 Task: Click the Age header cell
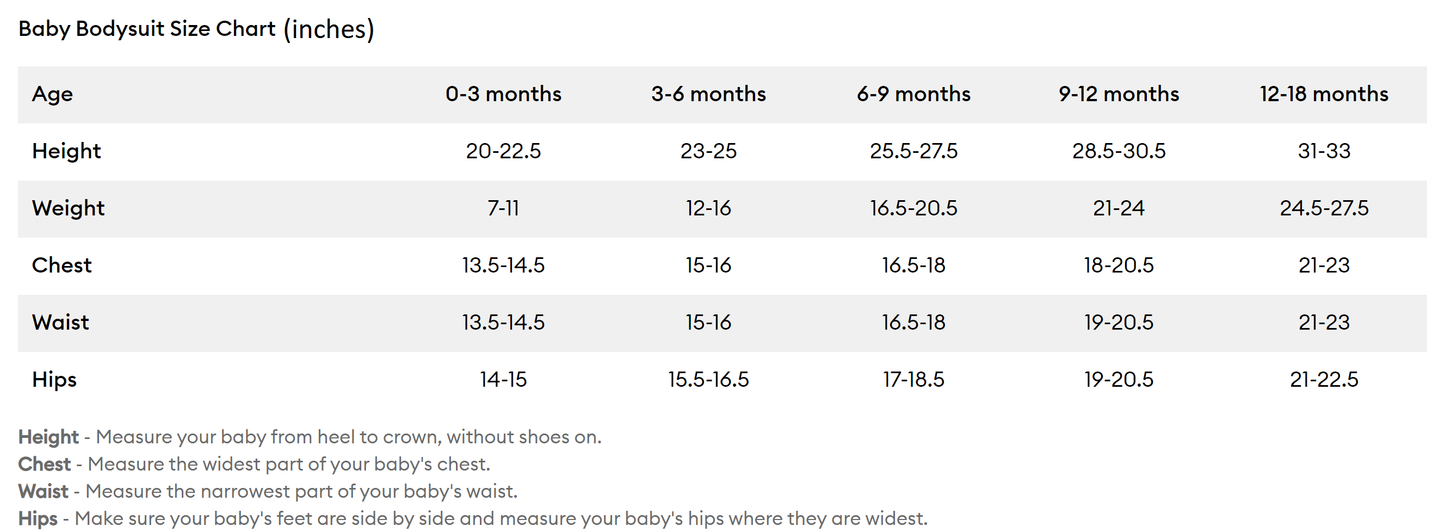(52, 94)
